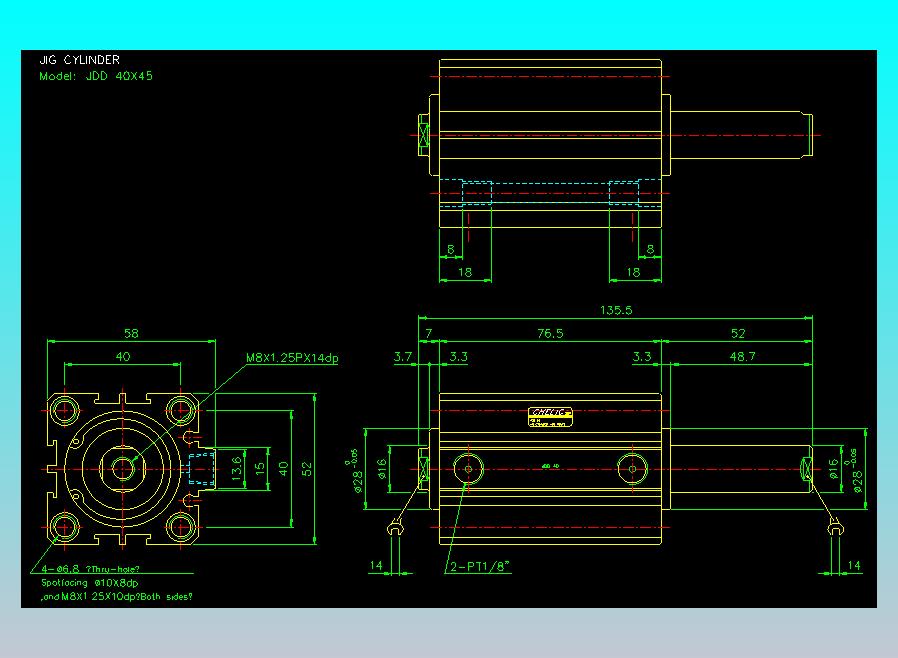This screenshot has width=898, height=658.
Task: Click the left 18 dimension in top view
Action: click(x=465, y=272)
